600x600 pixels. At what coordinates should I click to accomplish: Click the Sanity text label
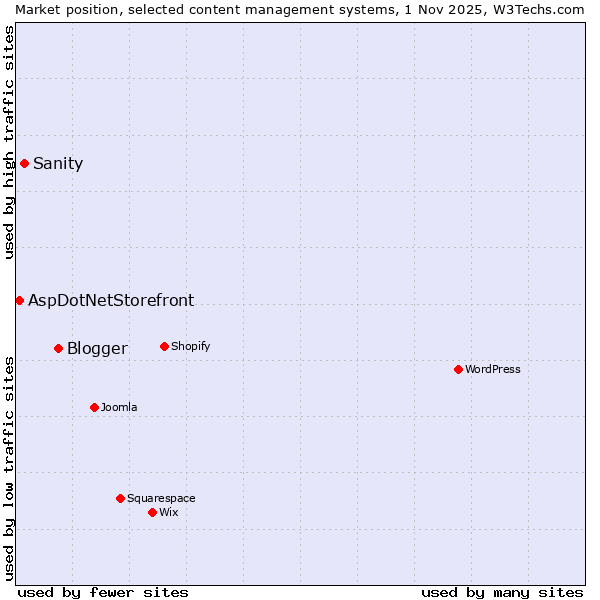[58, 164]
